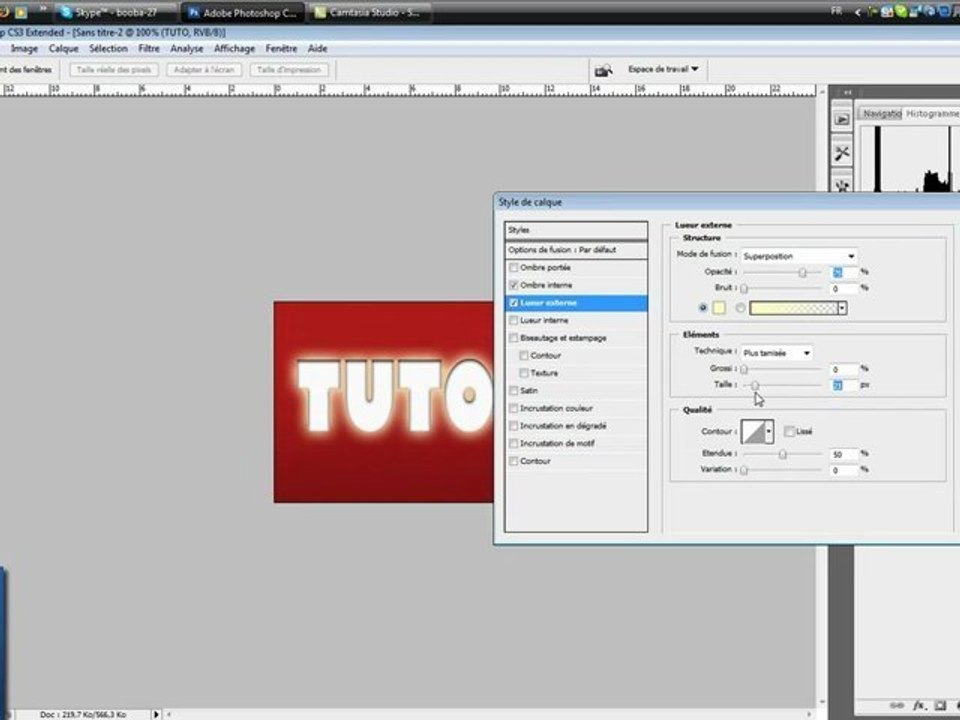
Task: Click the Etendue value field showing 50
Action: (844, 454)
